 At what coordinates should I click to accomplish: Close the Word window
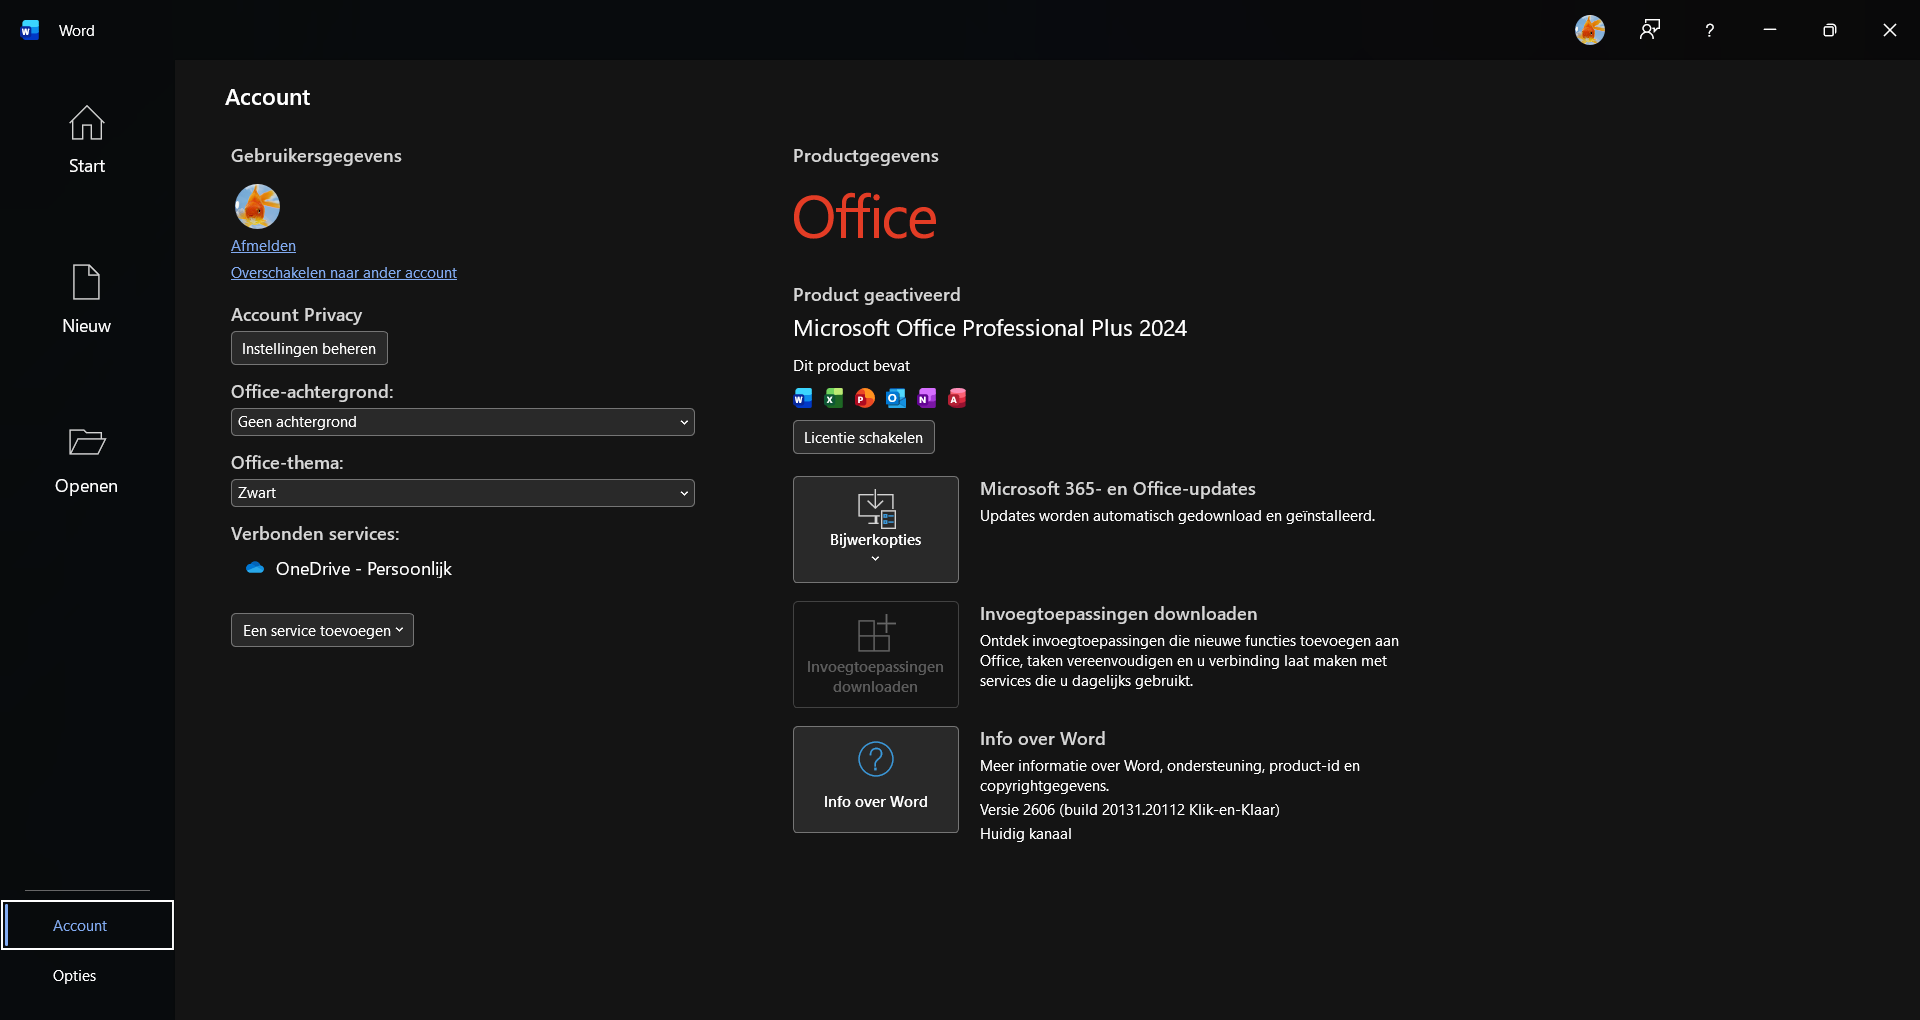tap(1890, 30)
